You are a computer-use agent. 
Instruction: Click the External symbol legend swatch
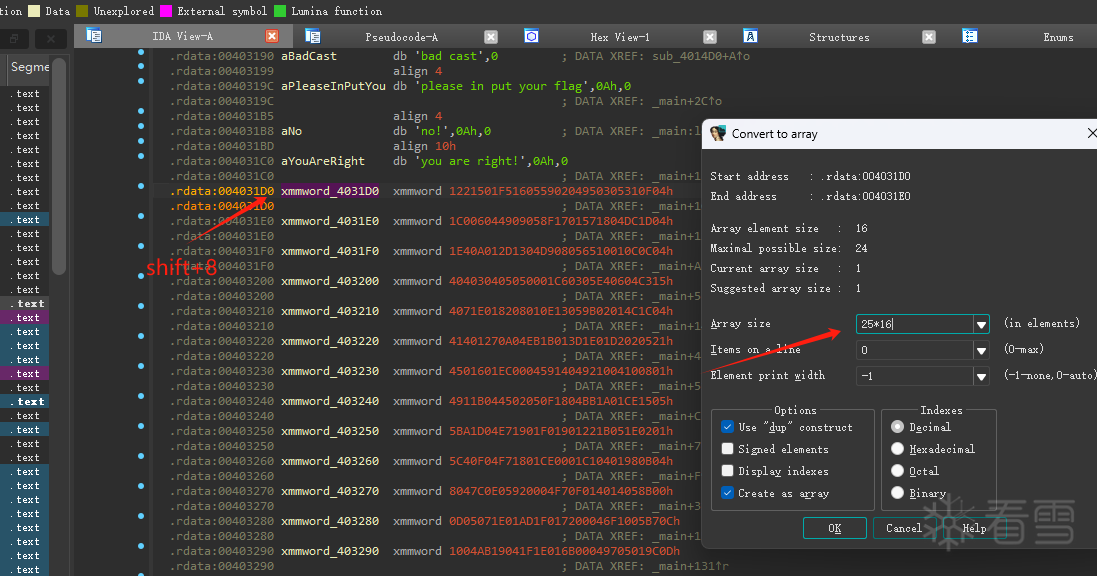[166, 11]
